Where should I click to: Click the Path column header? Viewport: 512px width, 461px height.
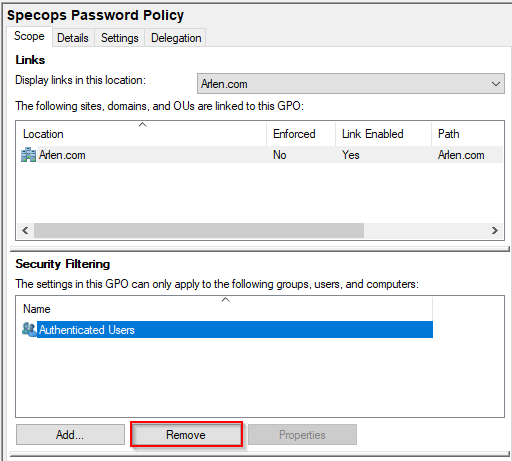coord(467,134)
